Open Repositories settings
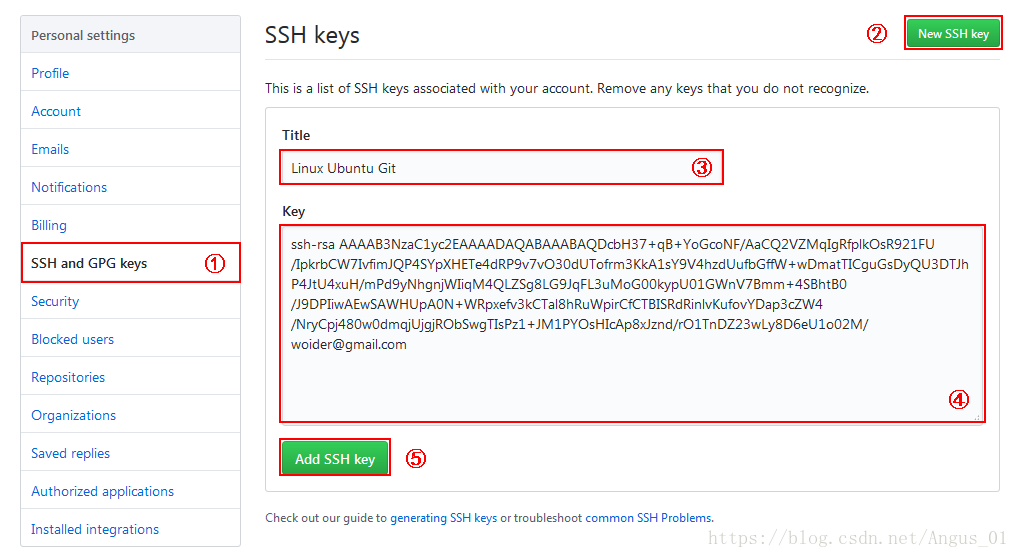 (x=68, y=377)
